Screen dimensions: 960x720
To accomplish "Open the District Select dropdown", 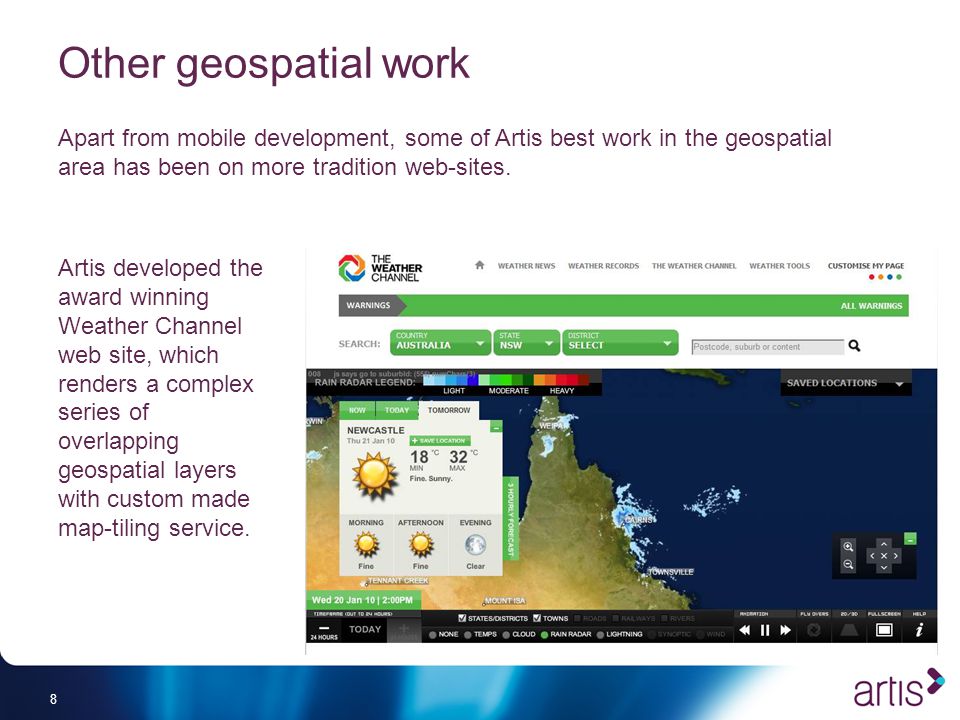I will point(620,342).
